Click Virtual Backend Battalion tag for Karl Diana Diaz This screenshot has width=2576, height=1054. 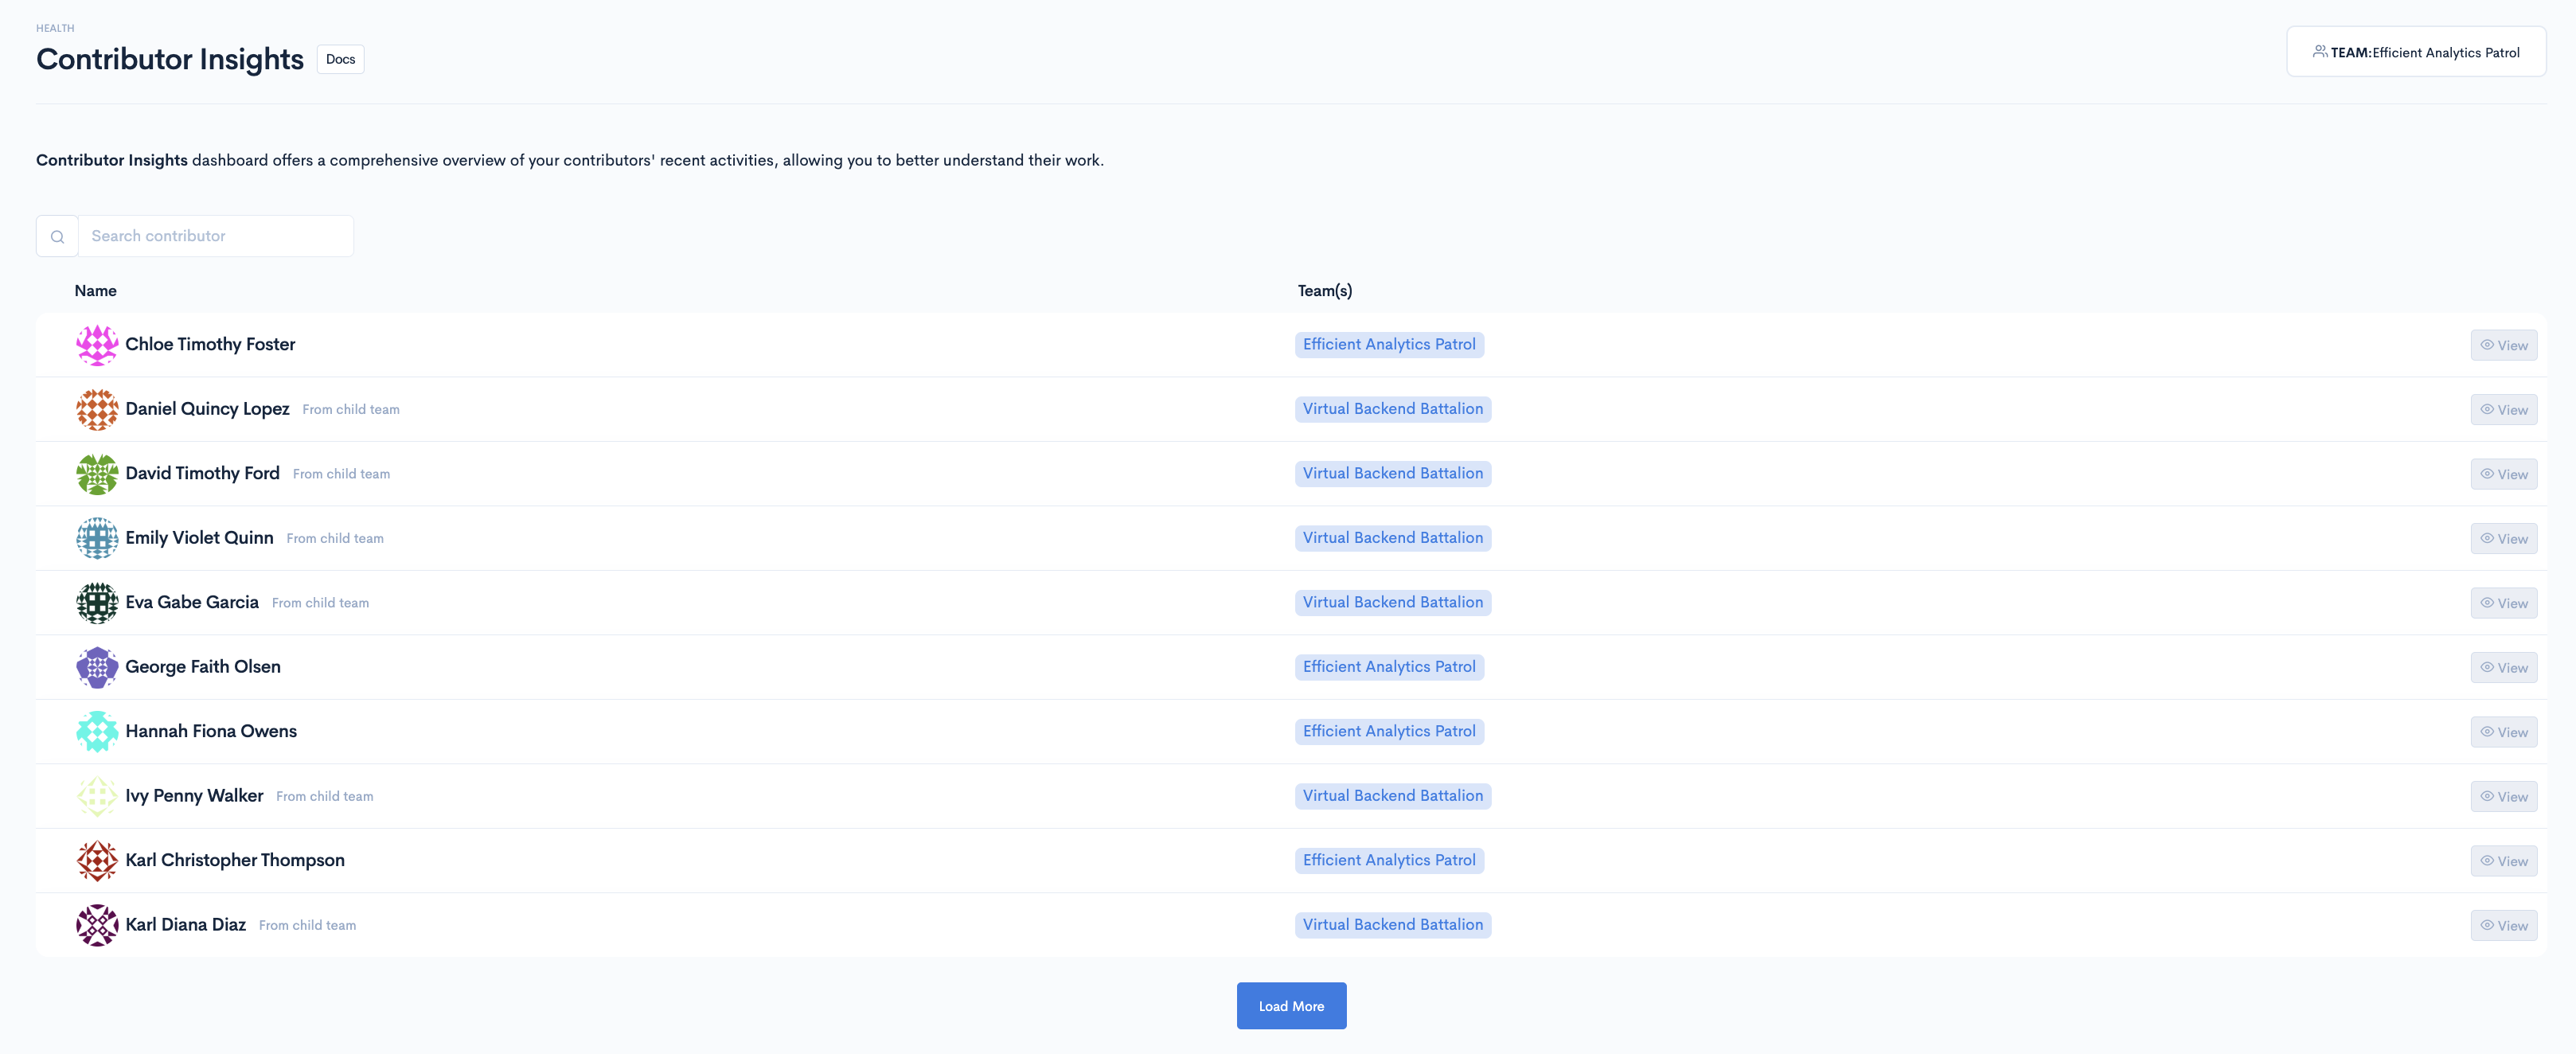tap(1392, 925)
